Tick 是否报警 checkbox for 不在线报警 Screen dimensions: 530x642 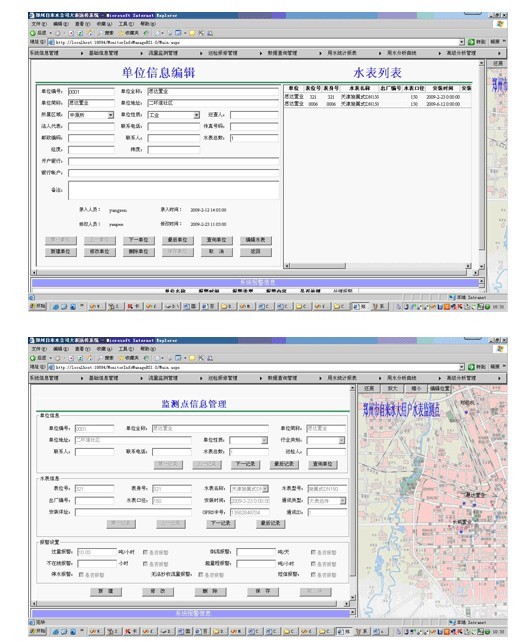click(x=145, y=564)
